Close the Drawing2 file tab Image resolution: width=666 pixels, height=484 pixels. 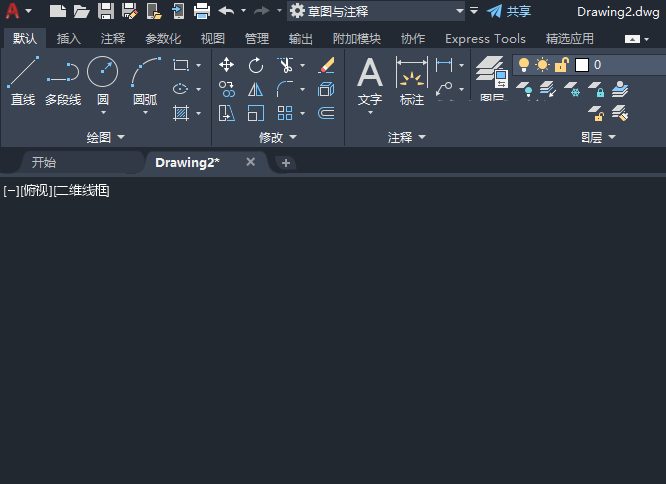coord(251,162)
